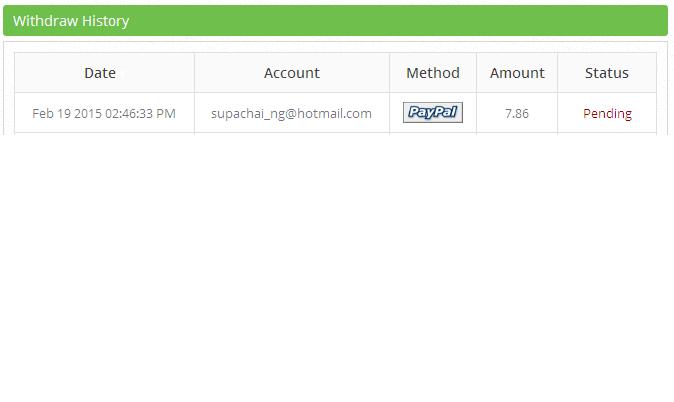Click the PayPal logo in the Method column

coord(433,113)
